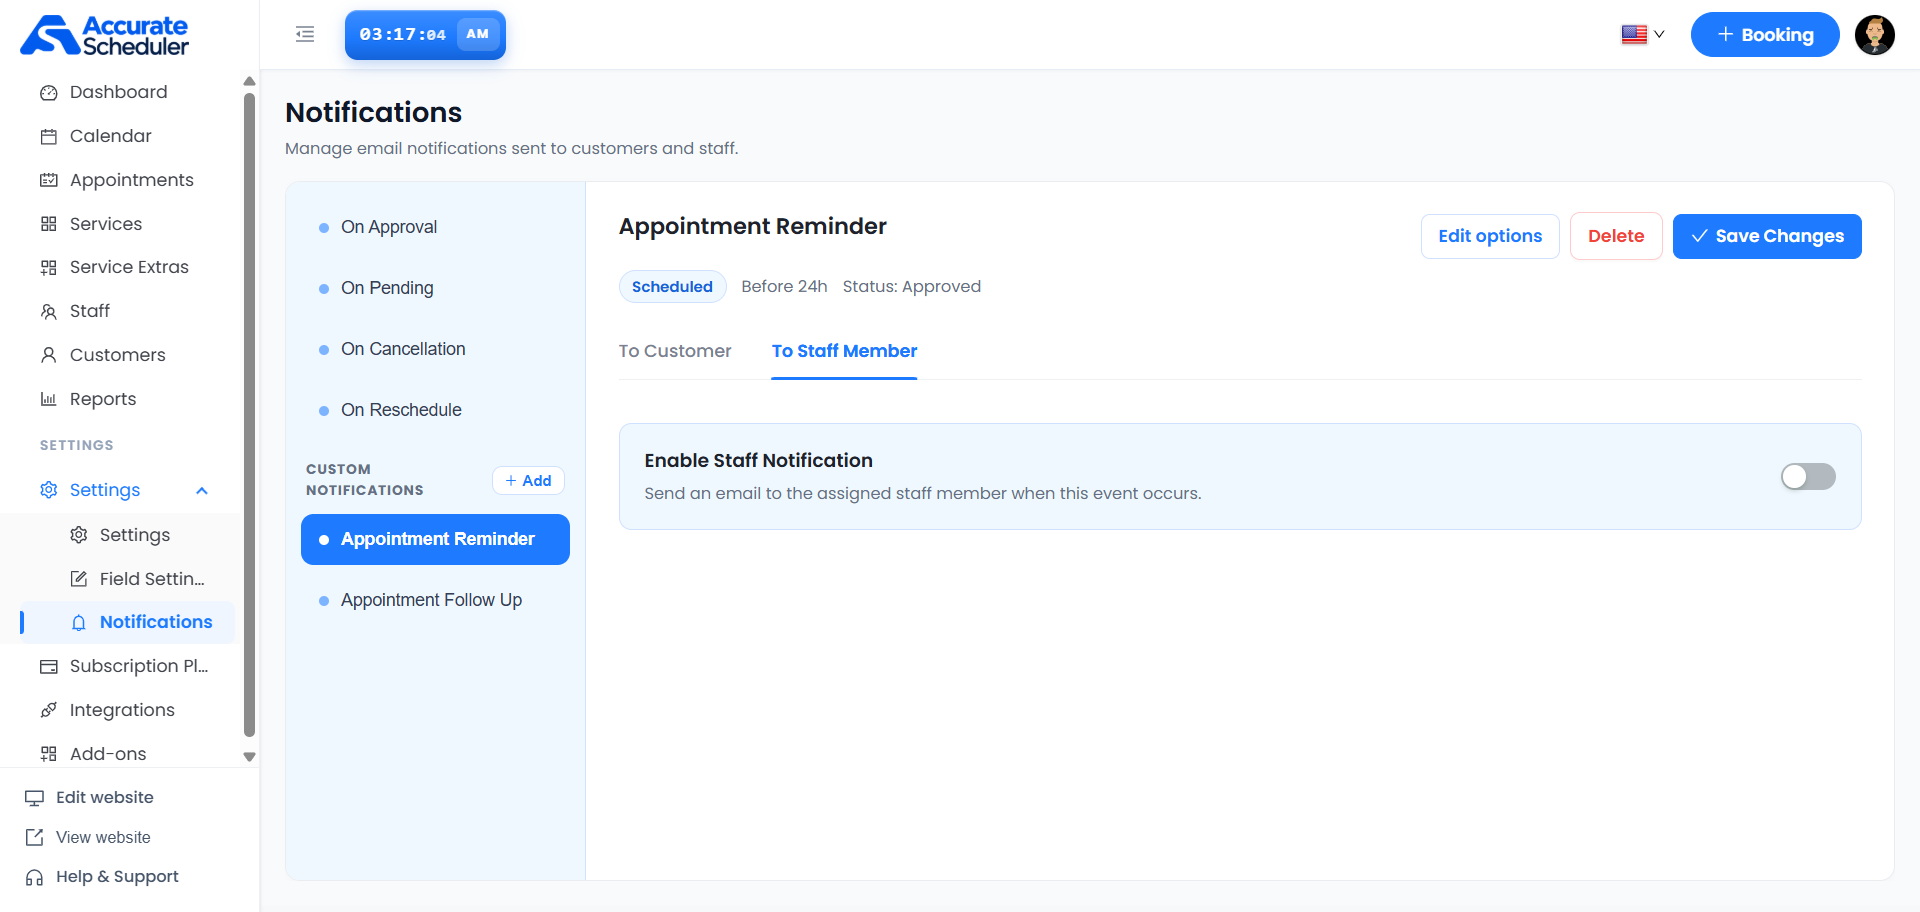Image resolution: width=1920 pixels, height=912 pixels.
Task: Select the On Pending notification
Action: click(x=435, y=288)
